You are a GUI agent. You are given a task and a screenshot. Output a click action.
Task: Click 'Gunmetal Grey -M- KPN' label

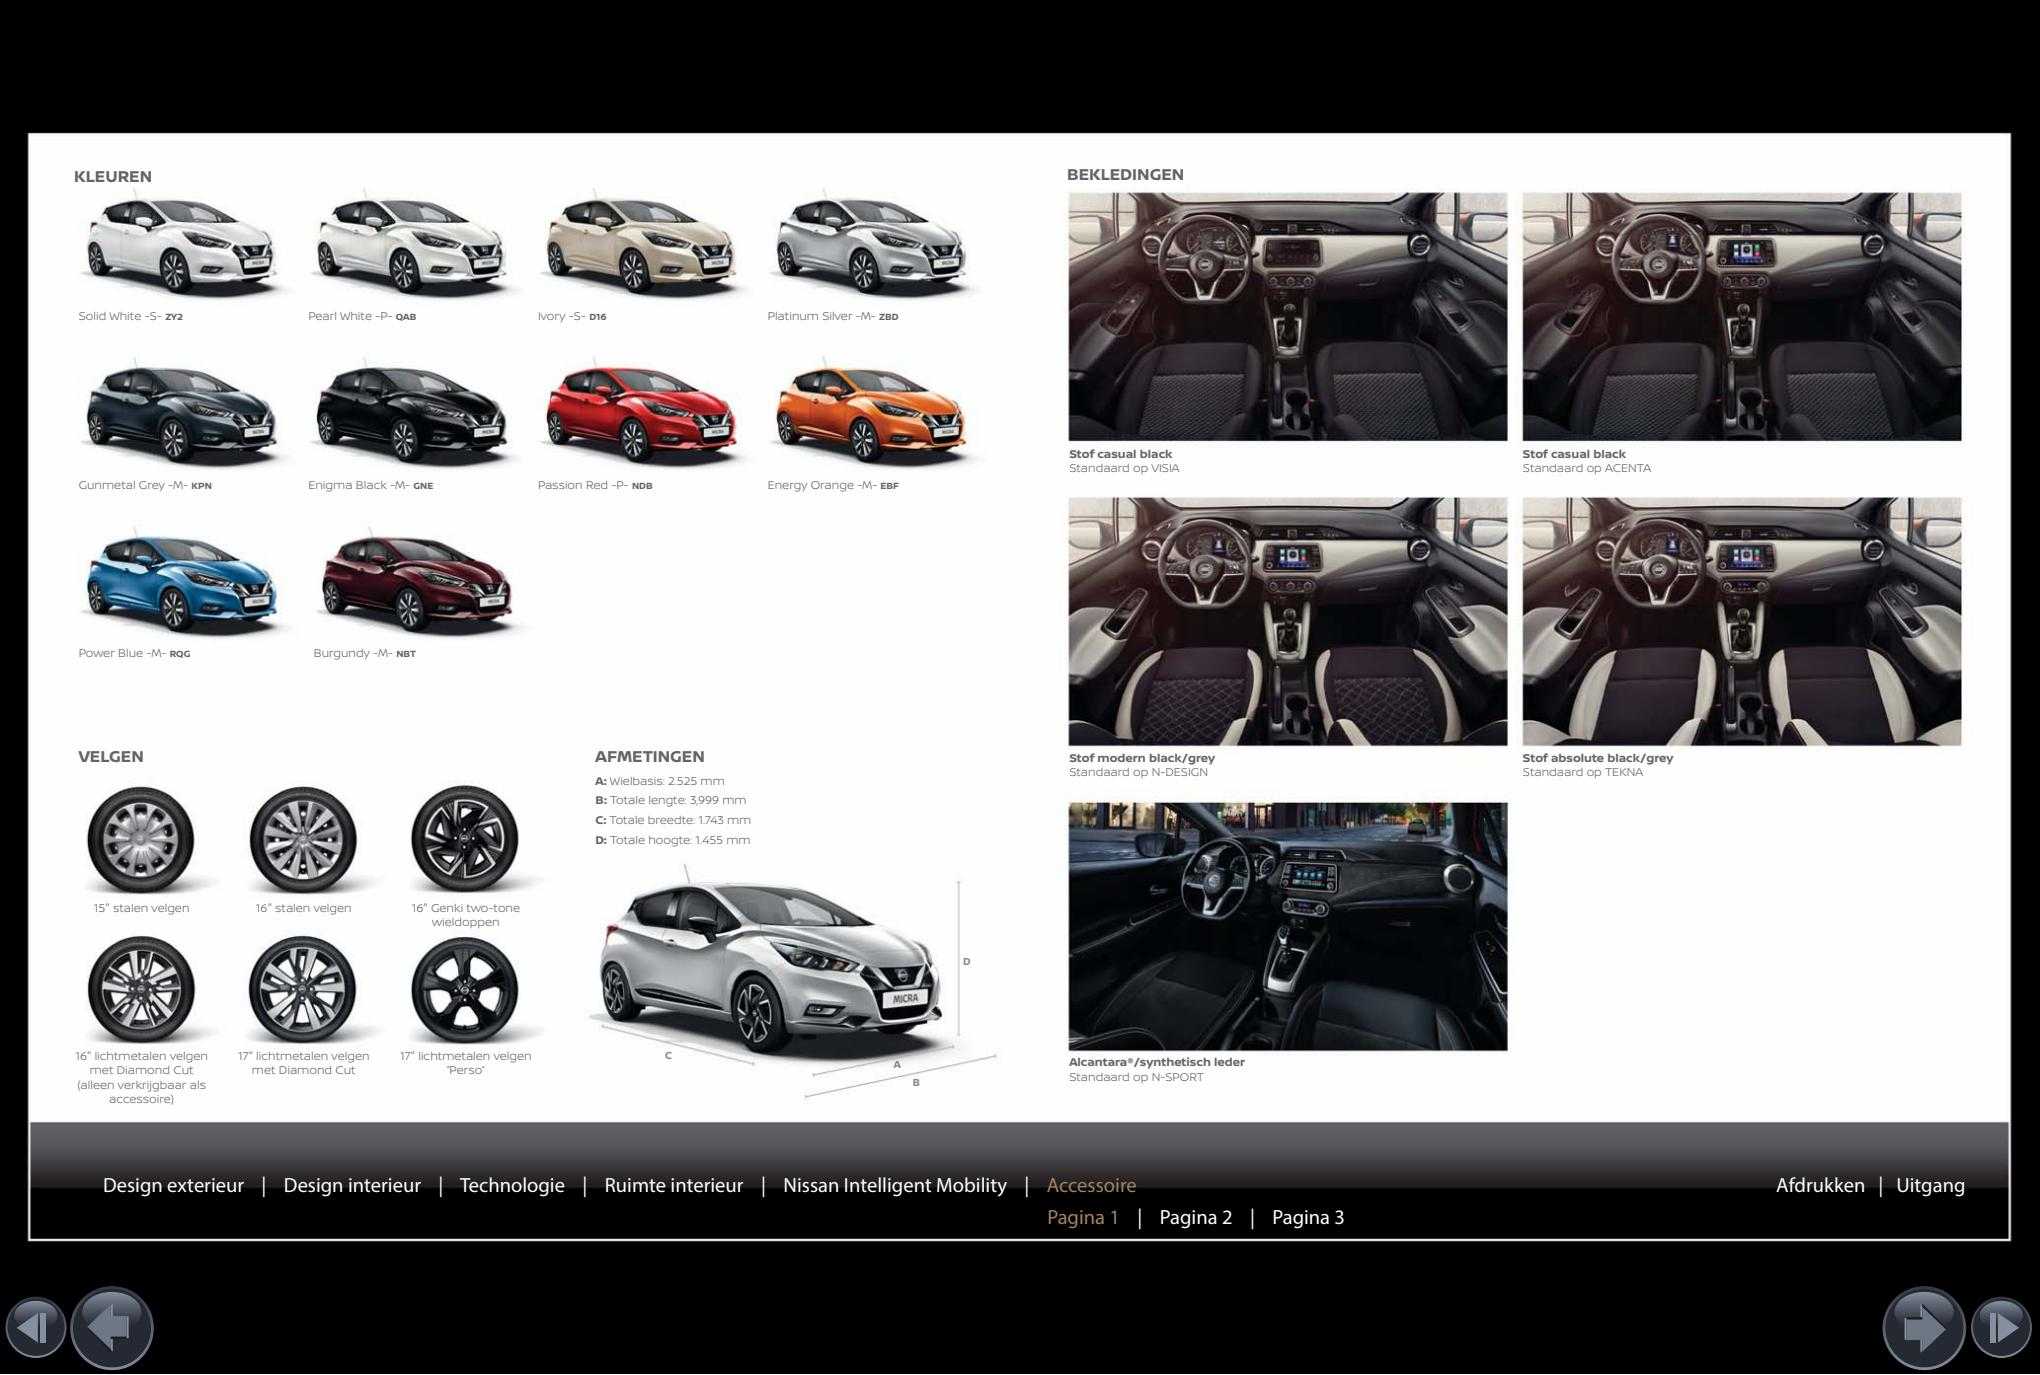pyautogui.click(x=145, y=485)
